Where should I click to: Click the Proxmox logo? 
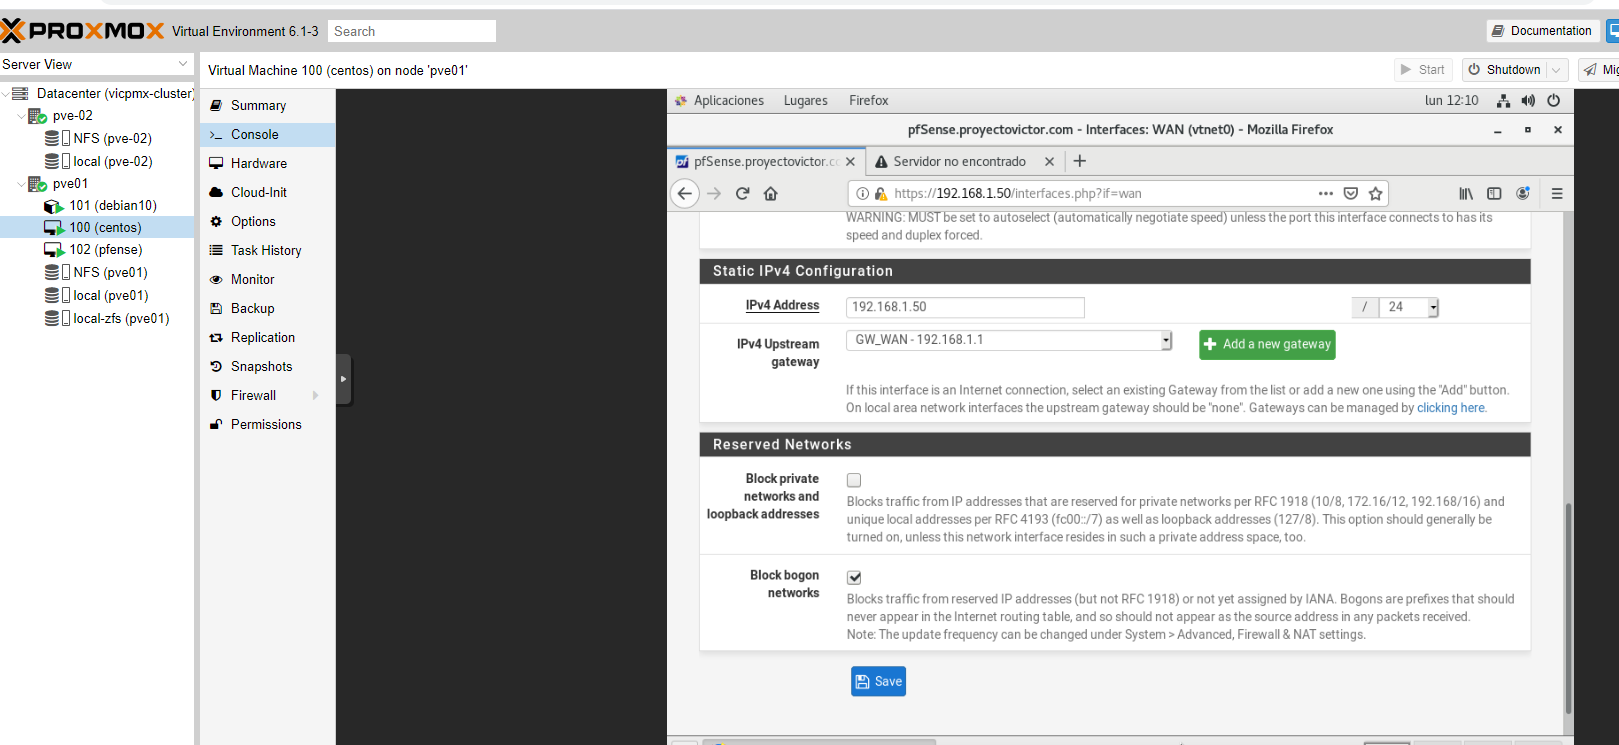pyautogui.click(x=82, y=31)
